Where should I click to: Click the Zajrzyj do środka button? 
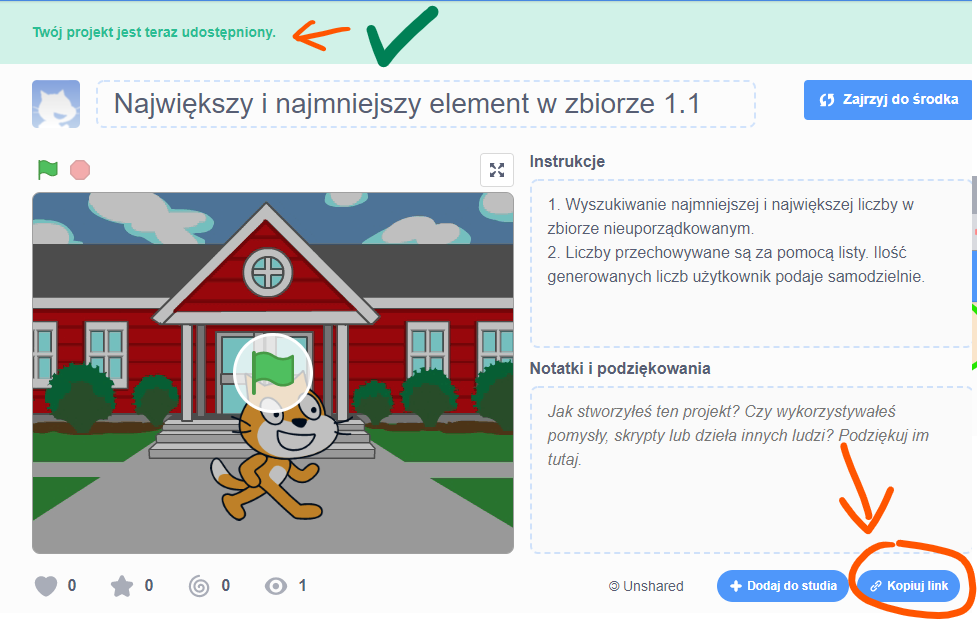point(888,100)
